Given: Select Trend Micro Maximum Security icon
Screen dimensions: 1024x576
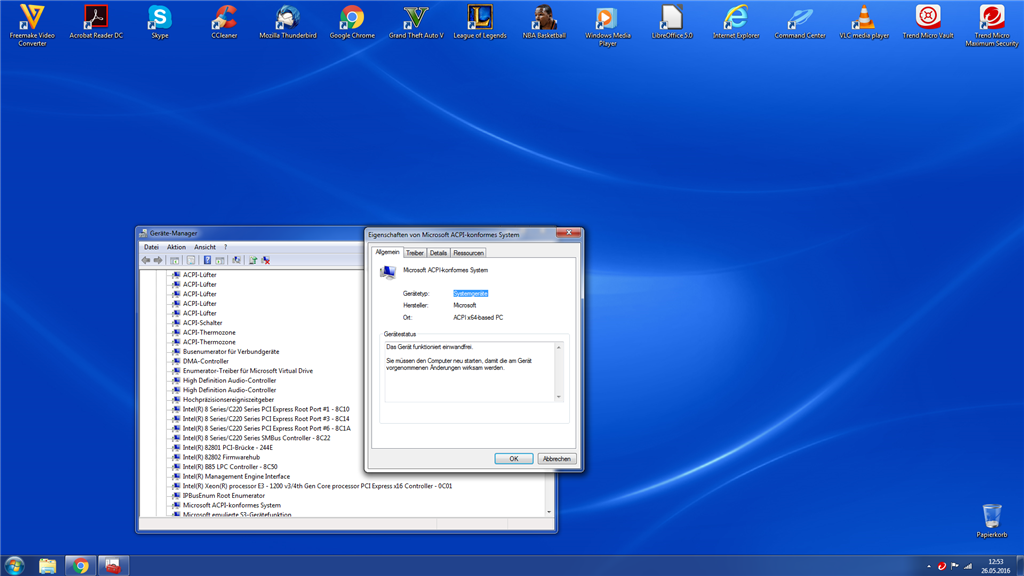Looking at the screenshot, I should 992,25.
